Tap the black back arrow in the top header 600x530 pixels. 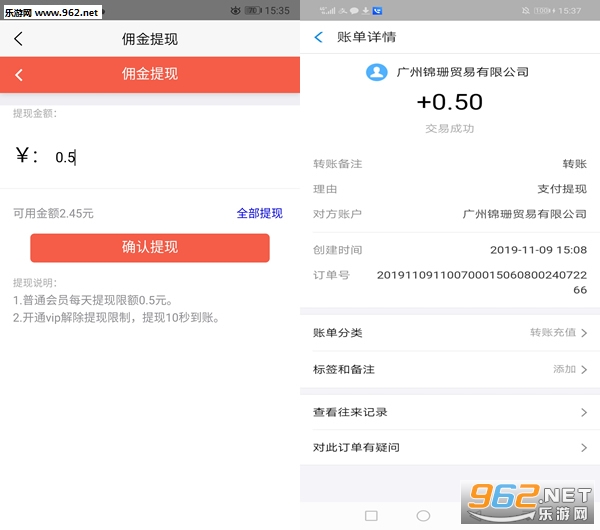[18, 40]
